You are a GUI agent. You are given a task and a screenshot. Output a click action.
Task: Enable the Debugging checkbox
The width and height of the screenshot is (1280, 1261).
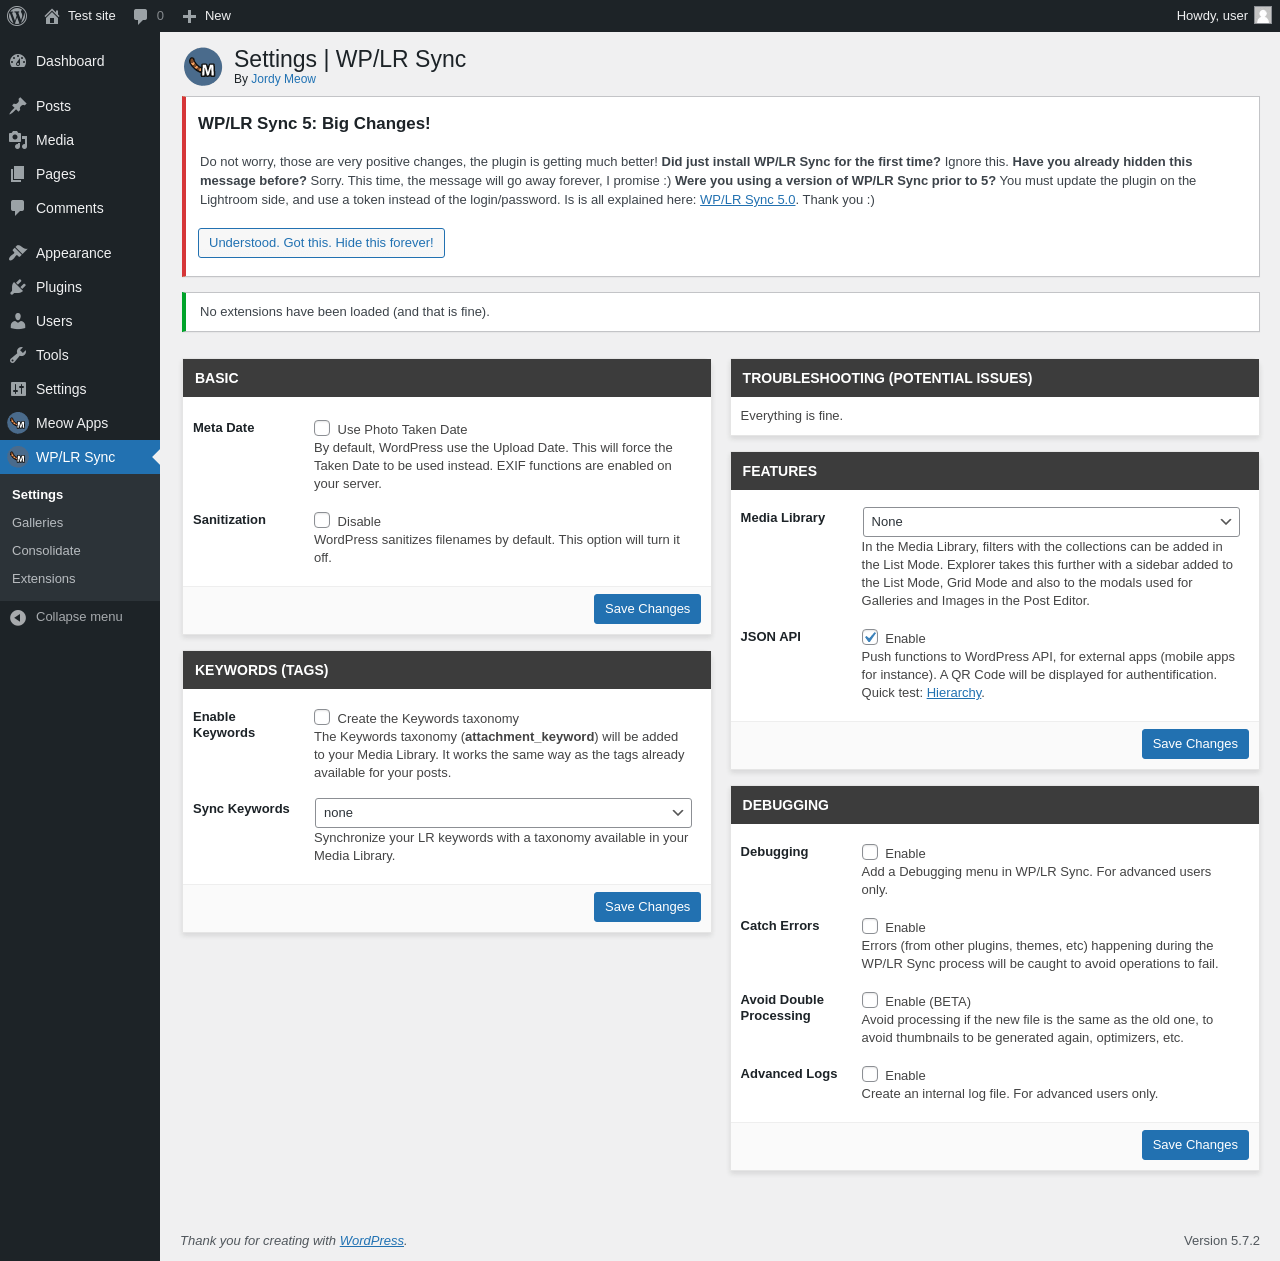pos(870,852)
